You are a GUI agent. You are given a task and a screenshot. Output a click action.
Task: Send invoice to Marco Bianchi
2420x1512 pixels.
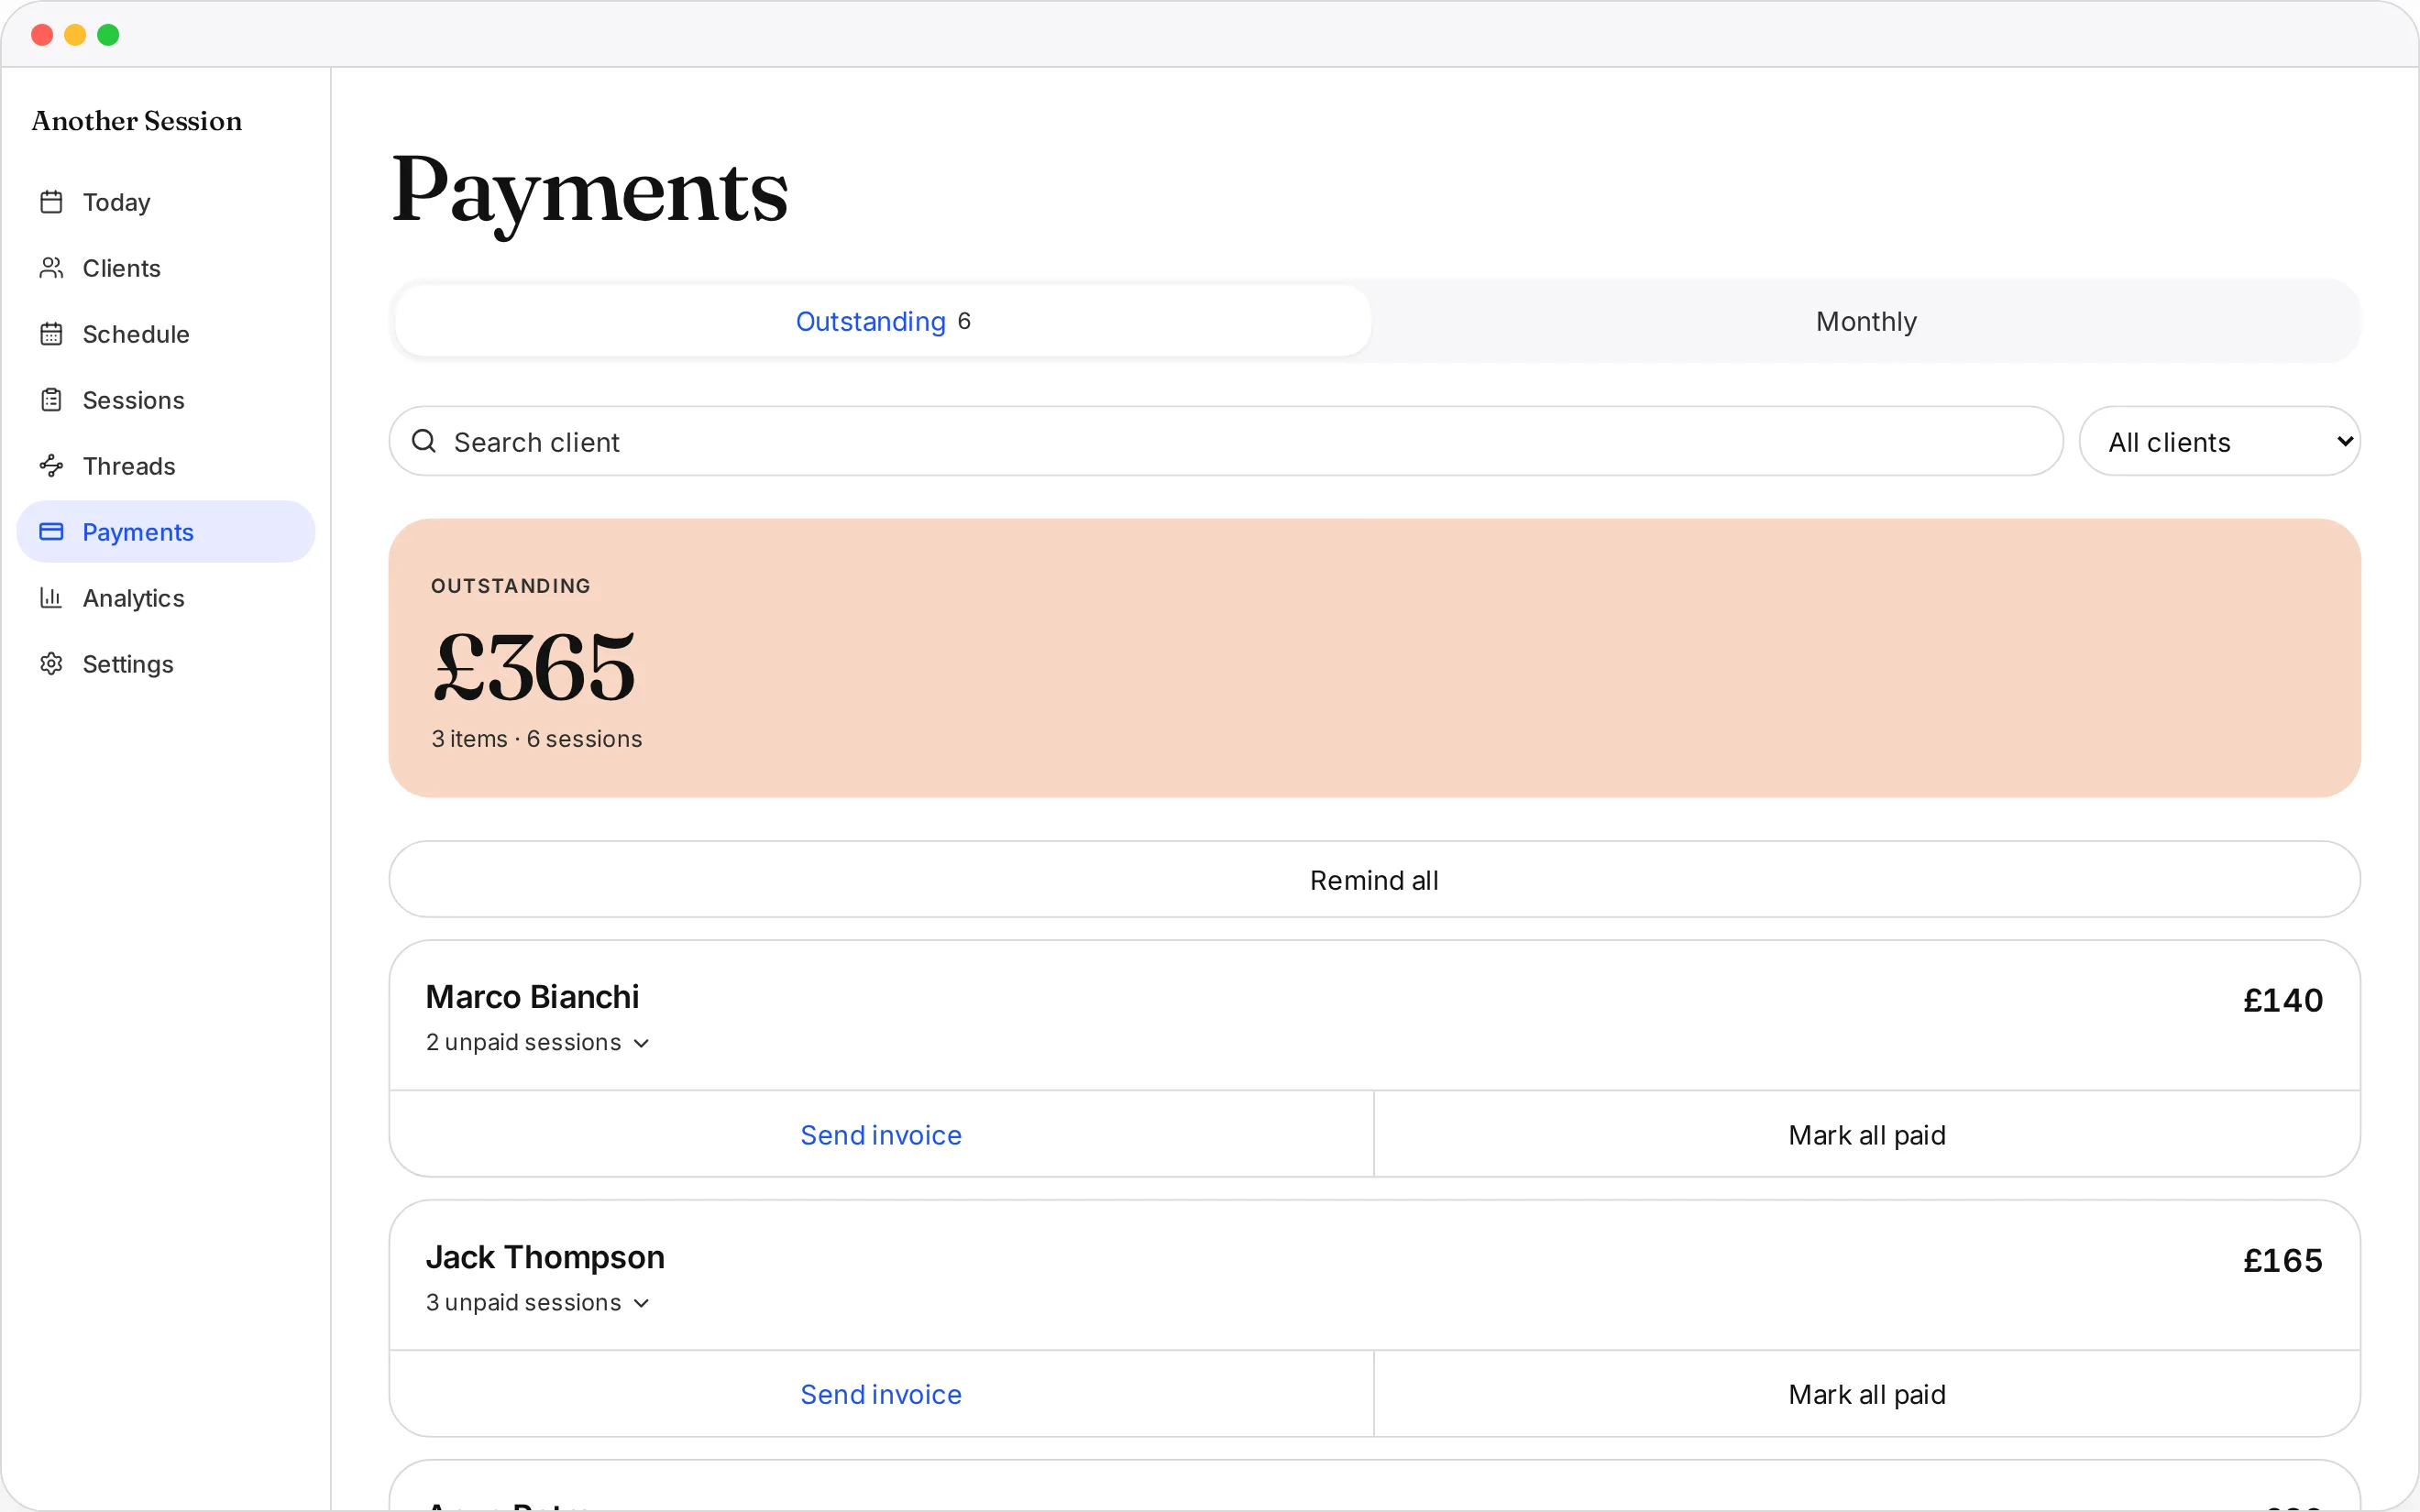(881, 1135)
